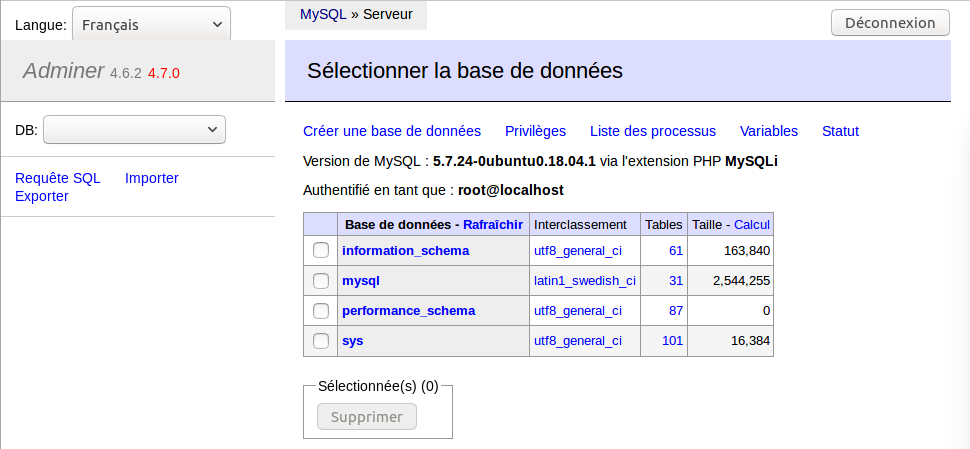The height and width of the screenshot is (449, 970).
Task: Click Calcul to compute sizes
Action: pos(752,224)
